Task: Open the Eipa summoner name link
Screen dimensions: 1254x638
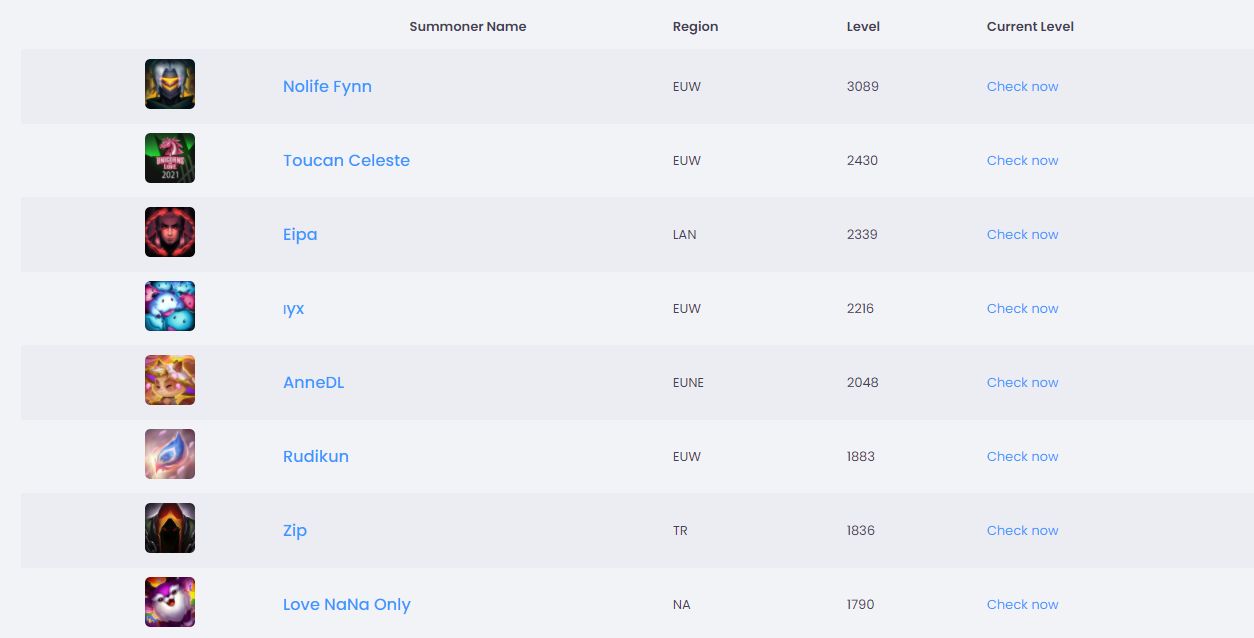Action: coord(300,234)
